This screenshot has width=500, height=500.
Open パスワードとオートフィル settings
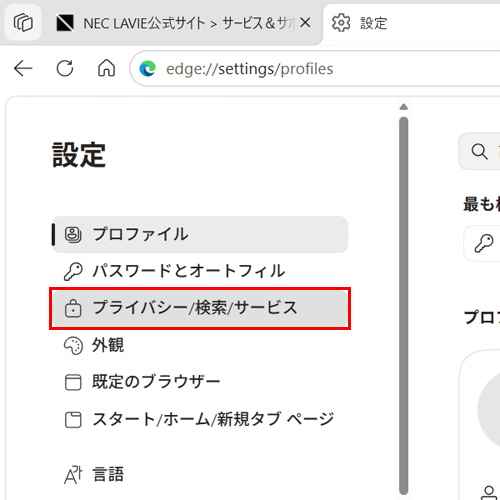200,271
